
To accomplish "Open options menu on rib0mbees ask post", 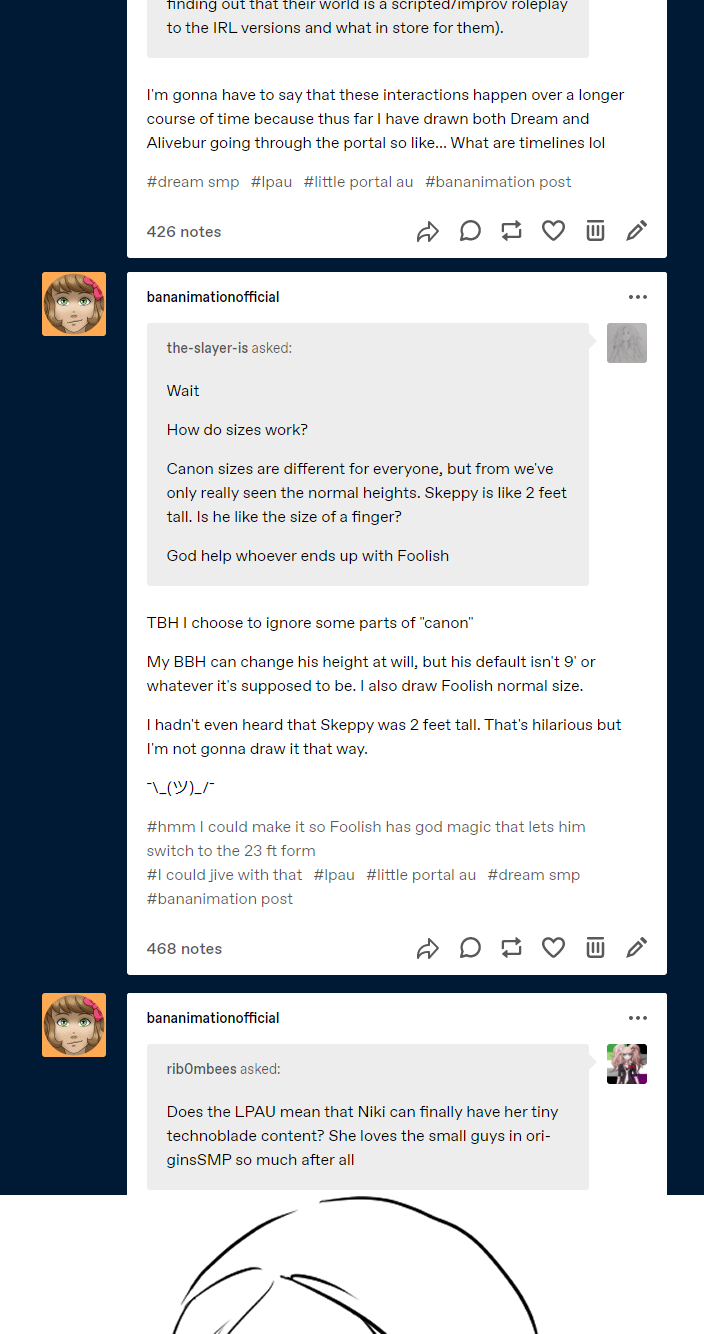I will click(638, 1018).
